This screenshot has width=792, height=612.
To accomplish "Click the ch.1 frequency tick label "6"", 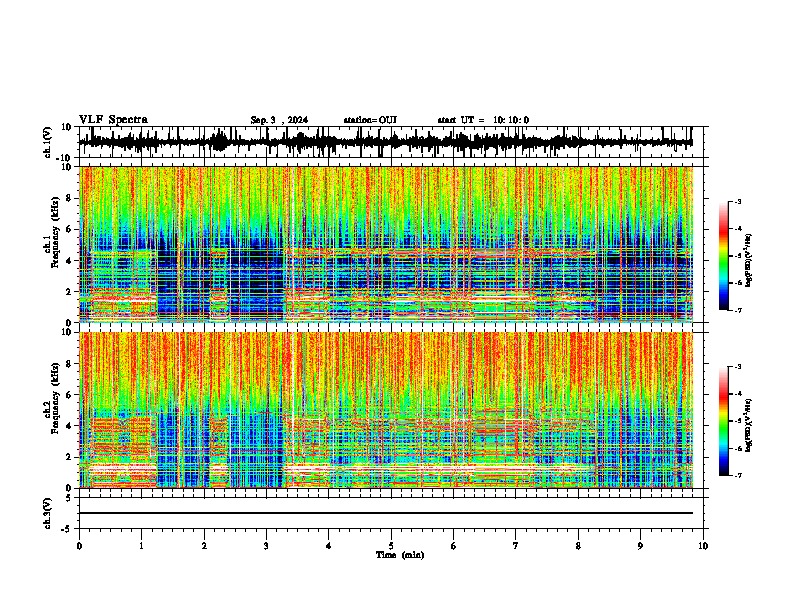I will [x=70, y=230].
